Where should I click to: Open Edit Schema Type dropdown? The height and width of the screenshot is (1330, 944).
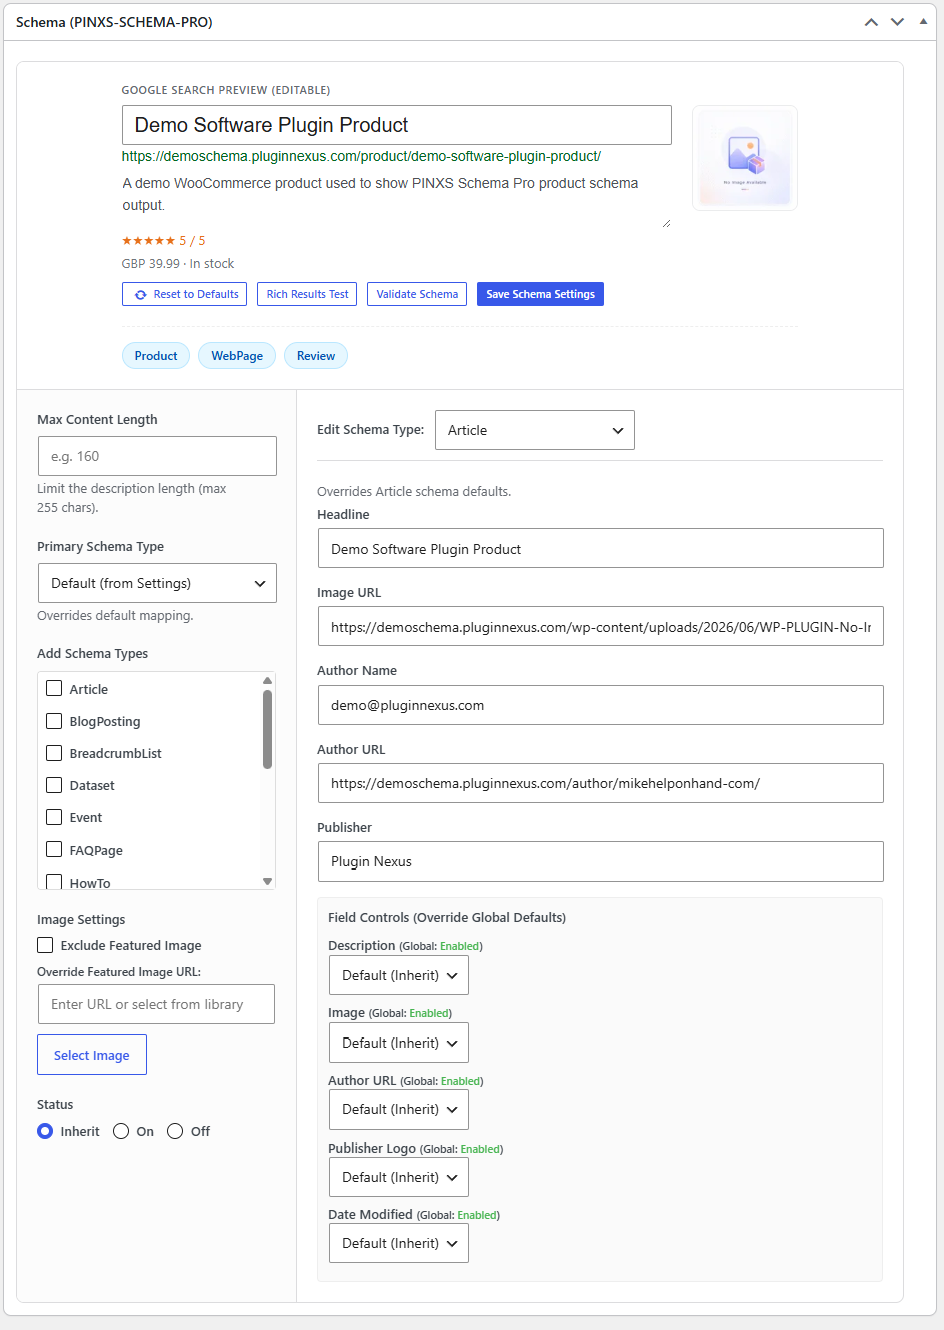tap(535, 430)
